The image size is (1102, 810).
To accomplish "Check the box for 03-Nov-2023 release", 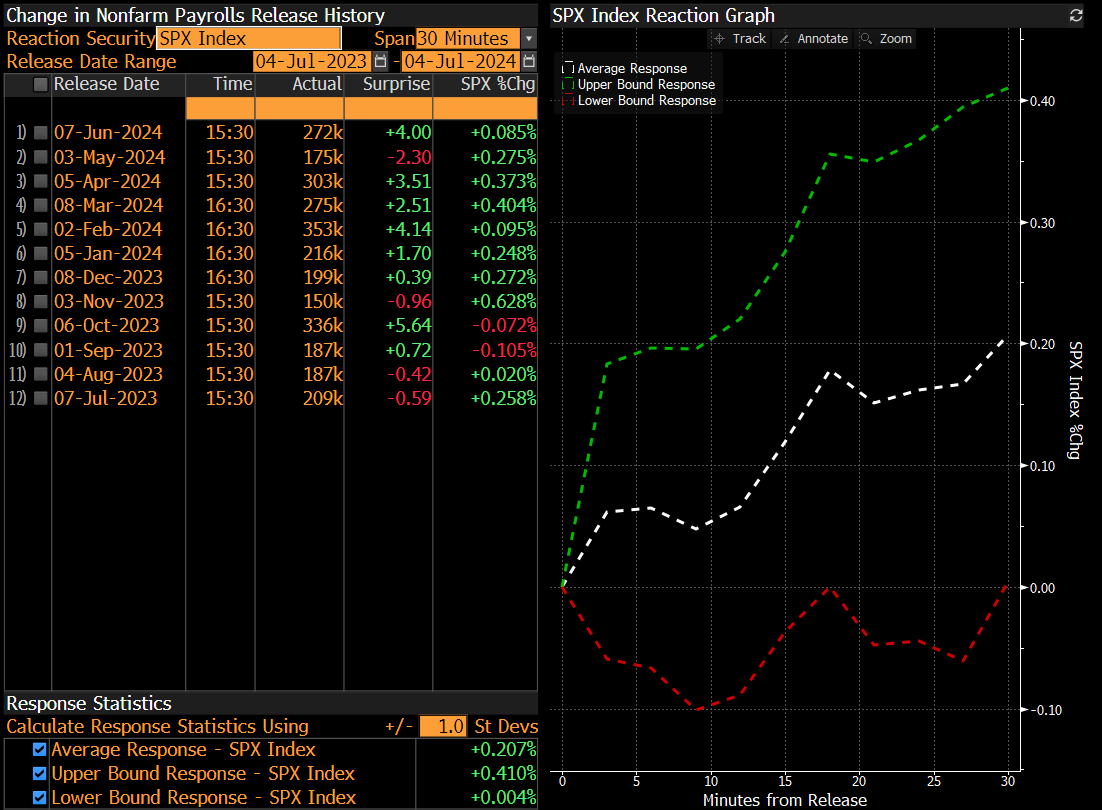I will (x=41, y=301).
